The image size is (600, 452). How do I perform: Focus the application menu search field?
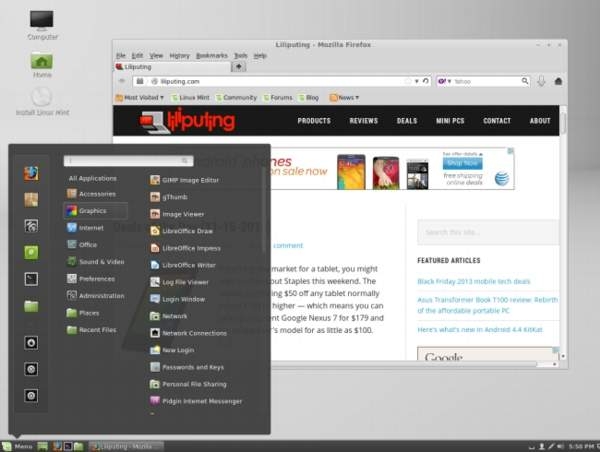click(x=129, y=161)
